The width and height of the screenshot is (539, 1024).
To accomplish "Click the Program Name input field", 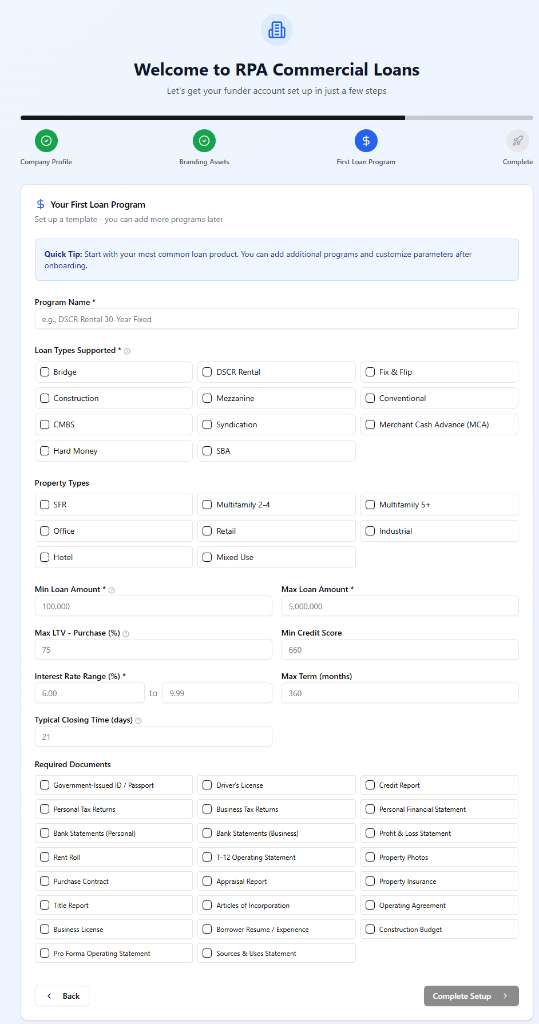I will pos(276,319).
